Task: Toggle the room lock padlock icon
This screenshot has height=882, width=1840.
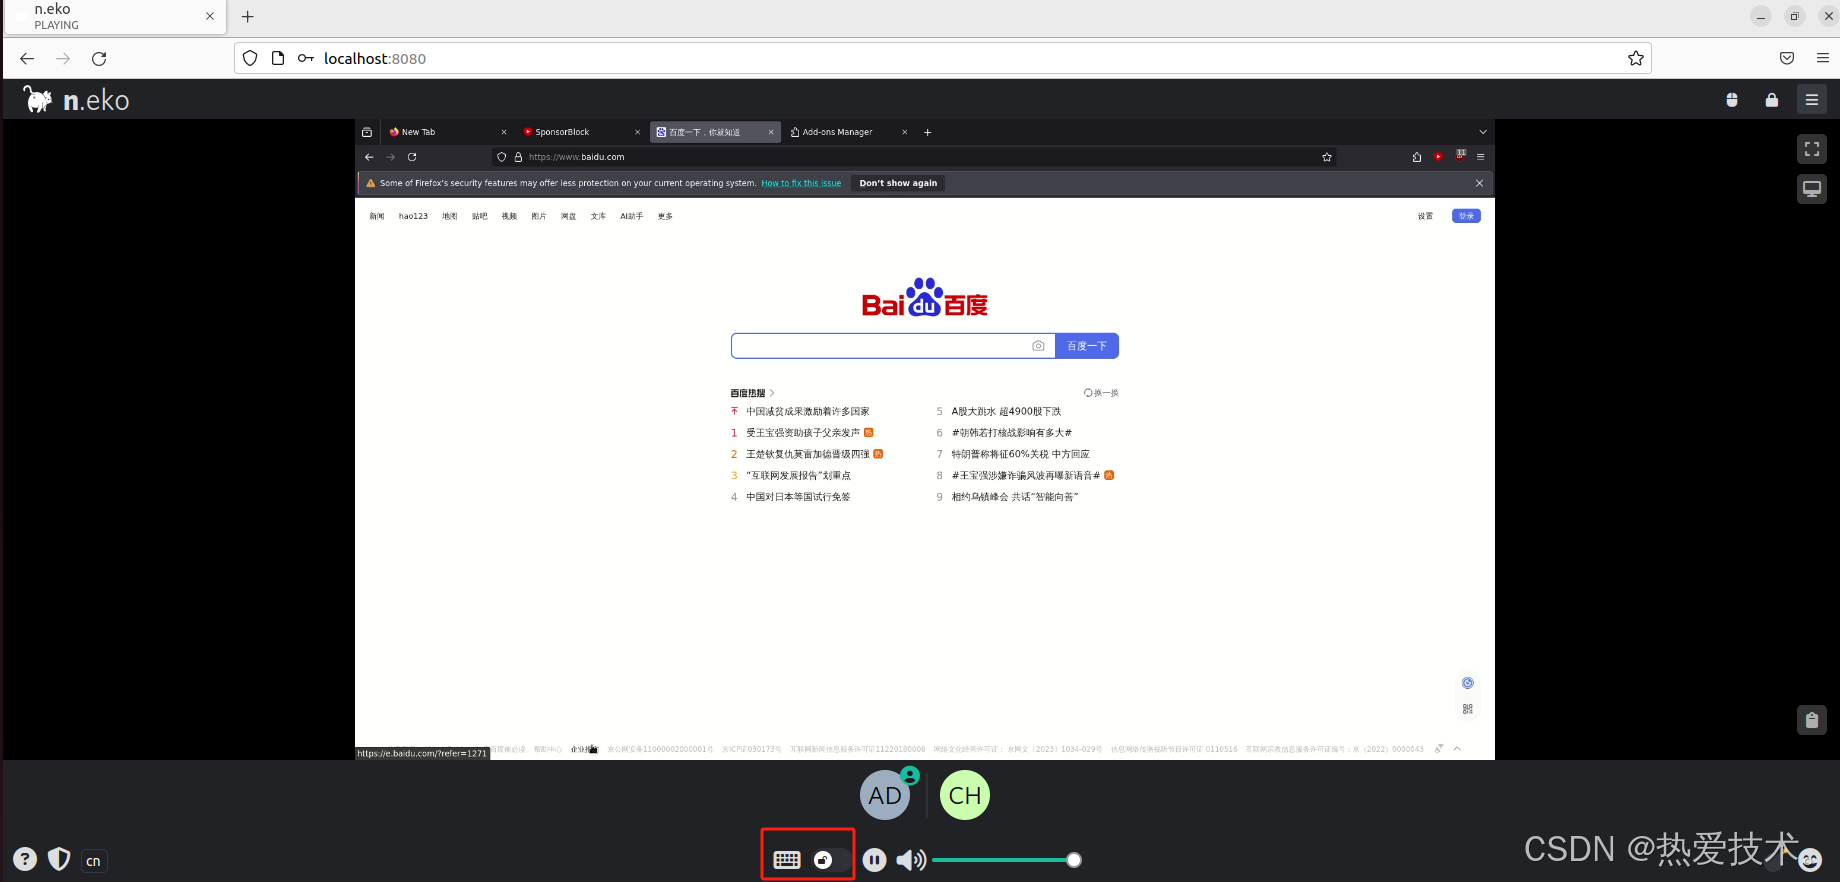Action: pyautogui.click(x=1772, y=100)
